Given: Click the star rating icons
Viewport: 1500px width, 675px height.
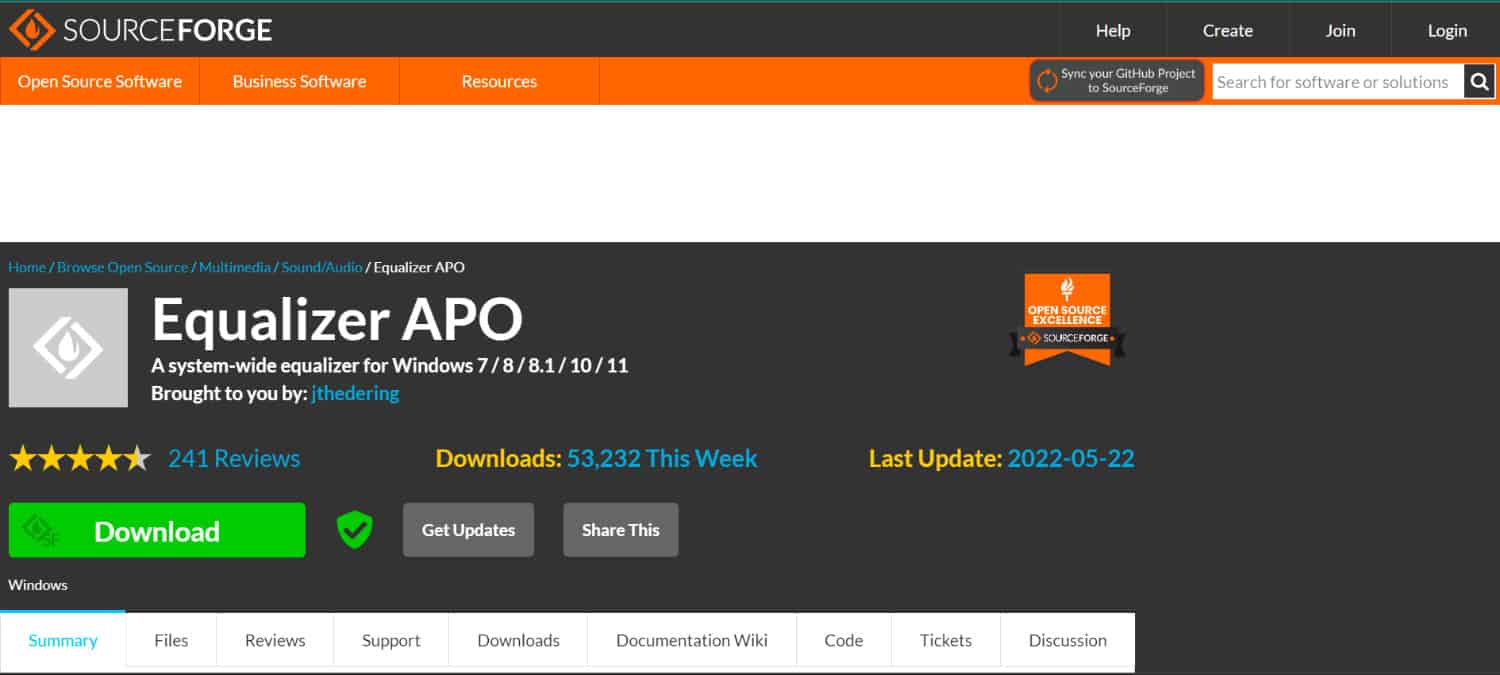Looking at the screenshot, I should (x=80, y=459).
